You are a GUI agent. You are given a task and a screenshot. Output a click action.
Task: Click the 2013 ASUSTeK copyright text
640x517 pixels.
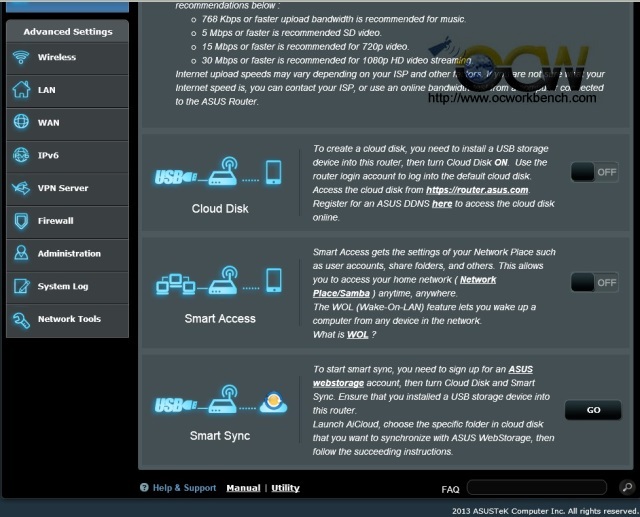coord(545,510)
